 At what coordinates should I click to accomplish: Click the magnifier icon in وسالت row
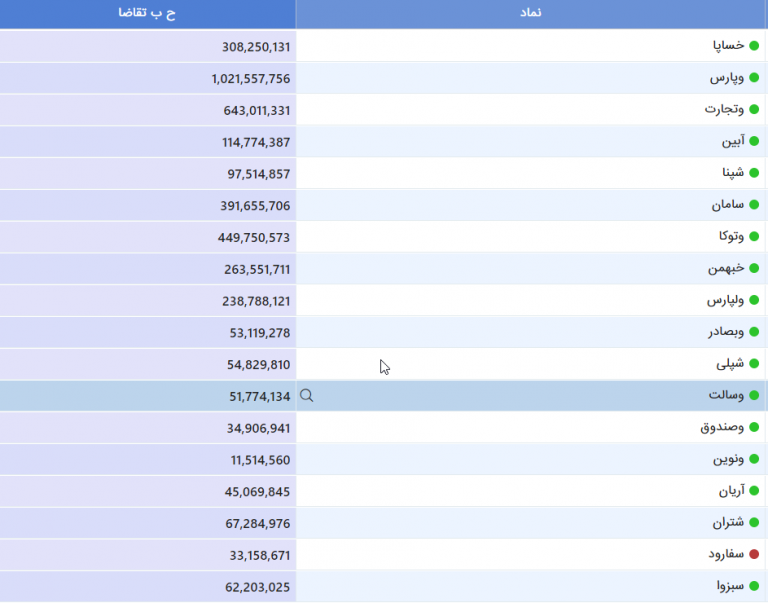307,396
